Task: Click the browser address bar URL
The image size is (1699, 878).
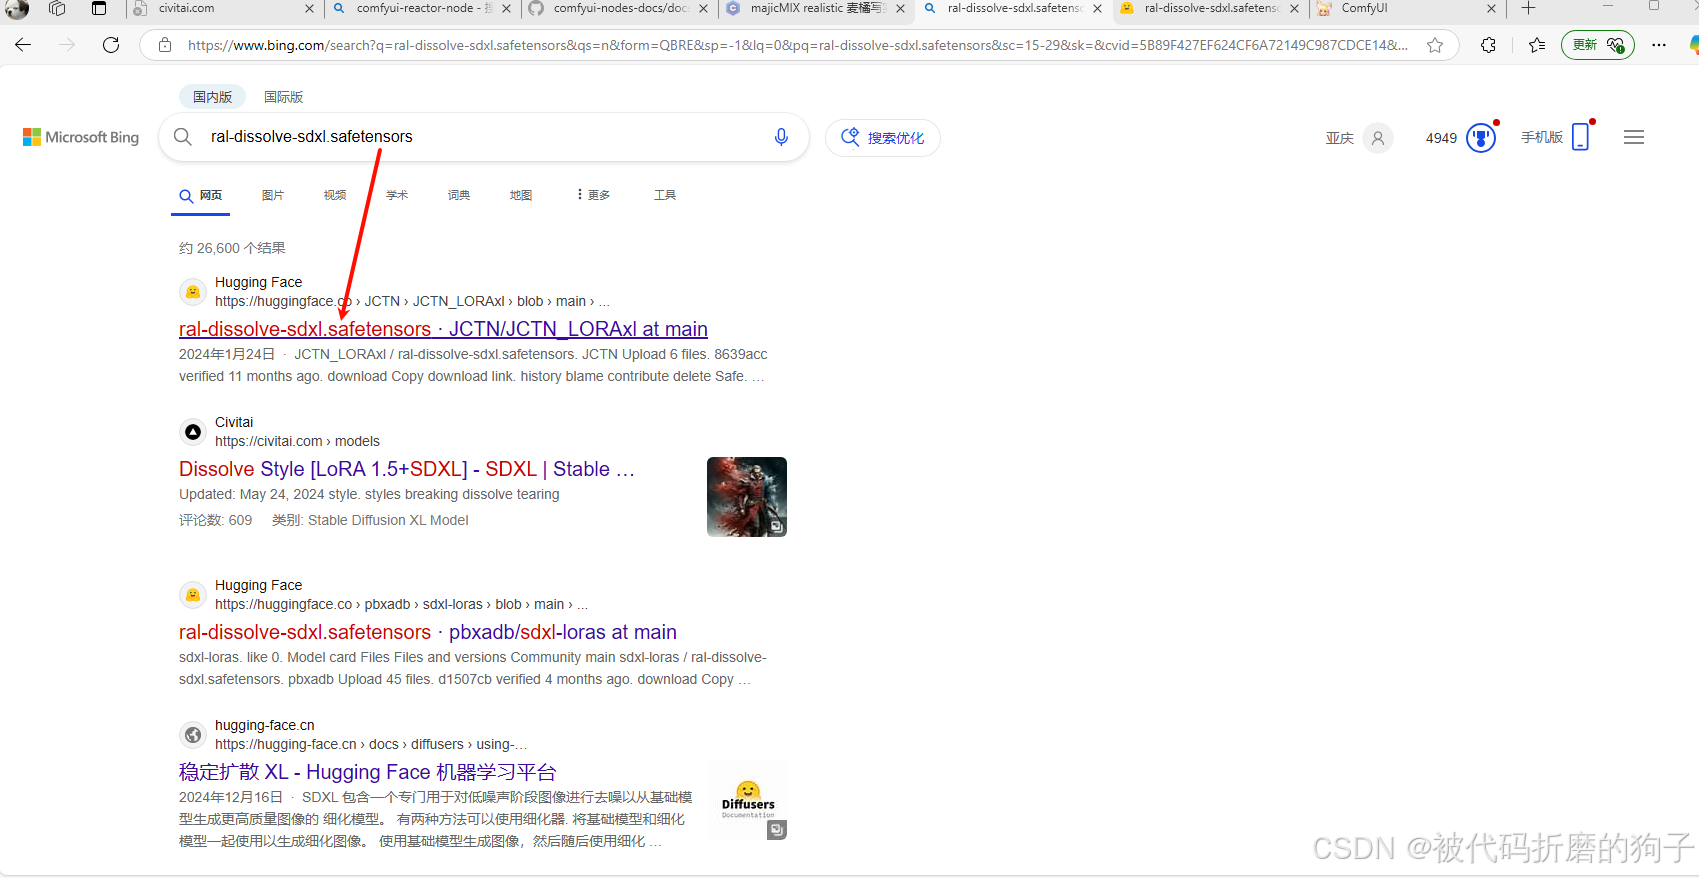Action: click(x=797, y=45)
